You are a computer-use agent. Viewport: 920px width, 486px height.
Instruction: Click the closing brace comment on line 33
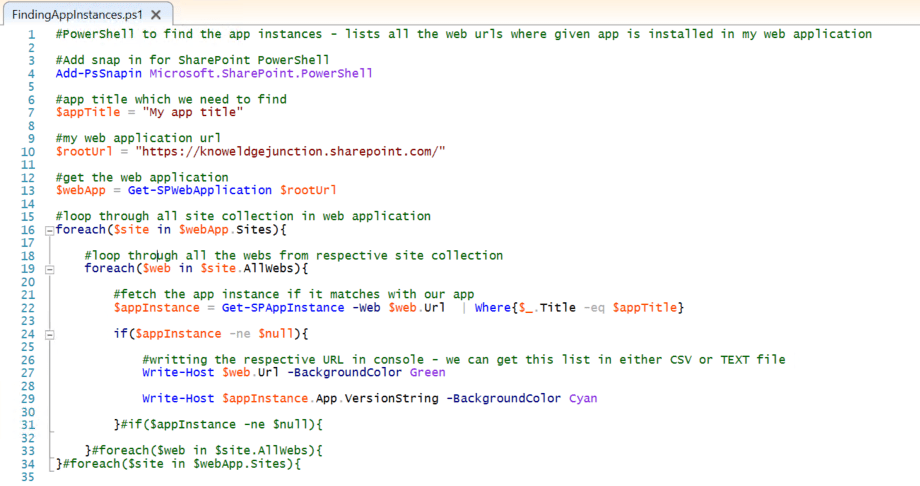click(207, 450)
